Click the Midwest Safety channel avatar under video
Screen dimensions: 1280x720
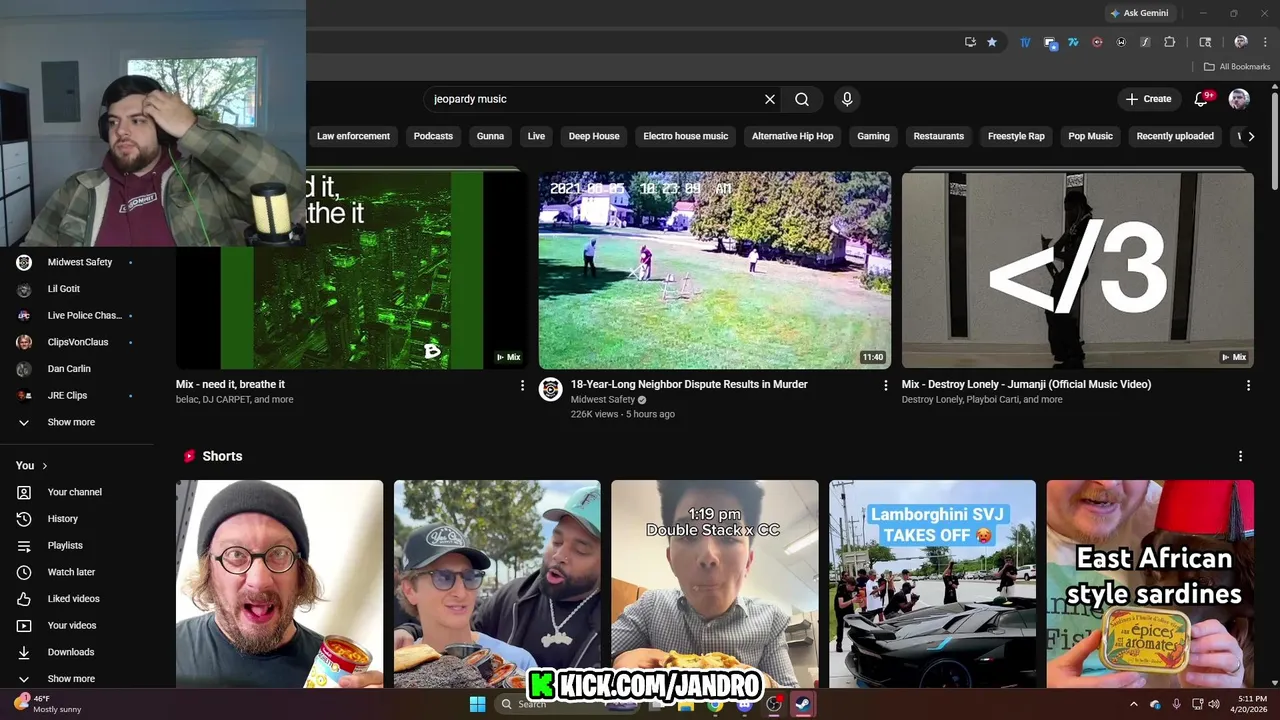point(551,389)
